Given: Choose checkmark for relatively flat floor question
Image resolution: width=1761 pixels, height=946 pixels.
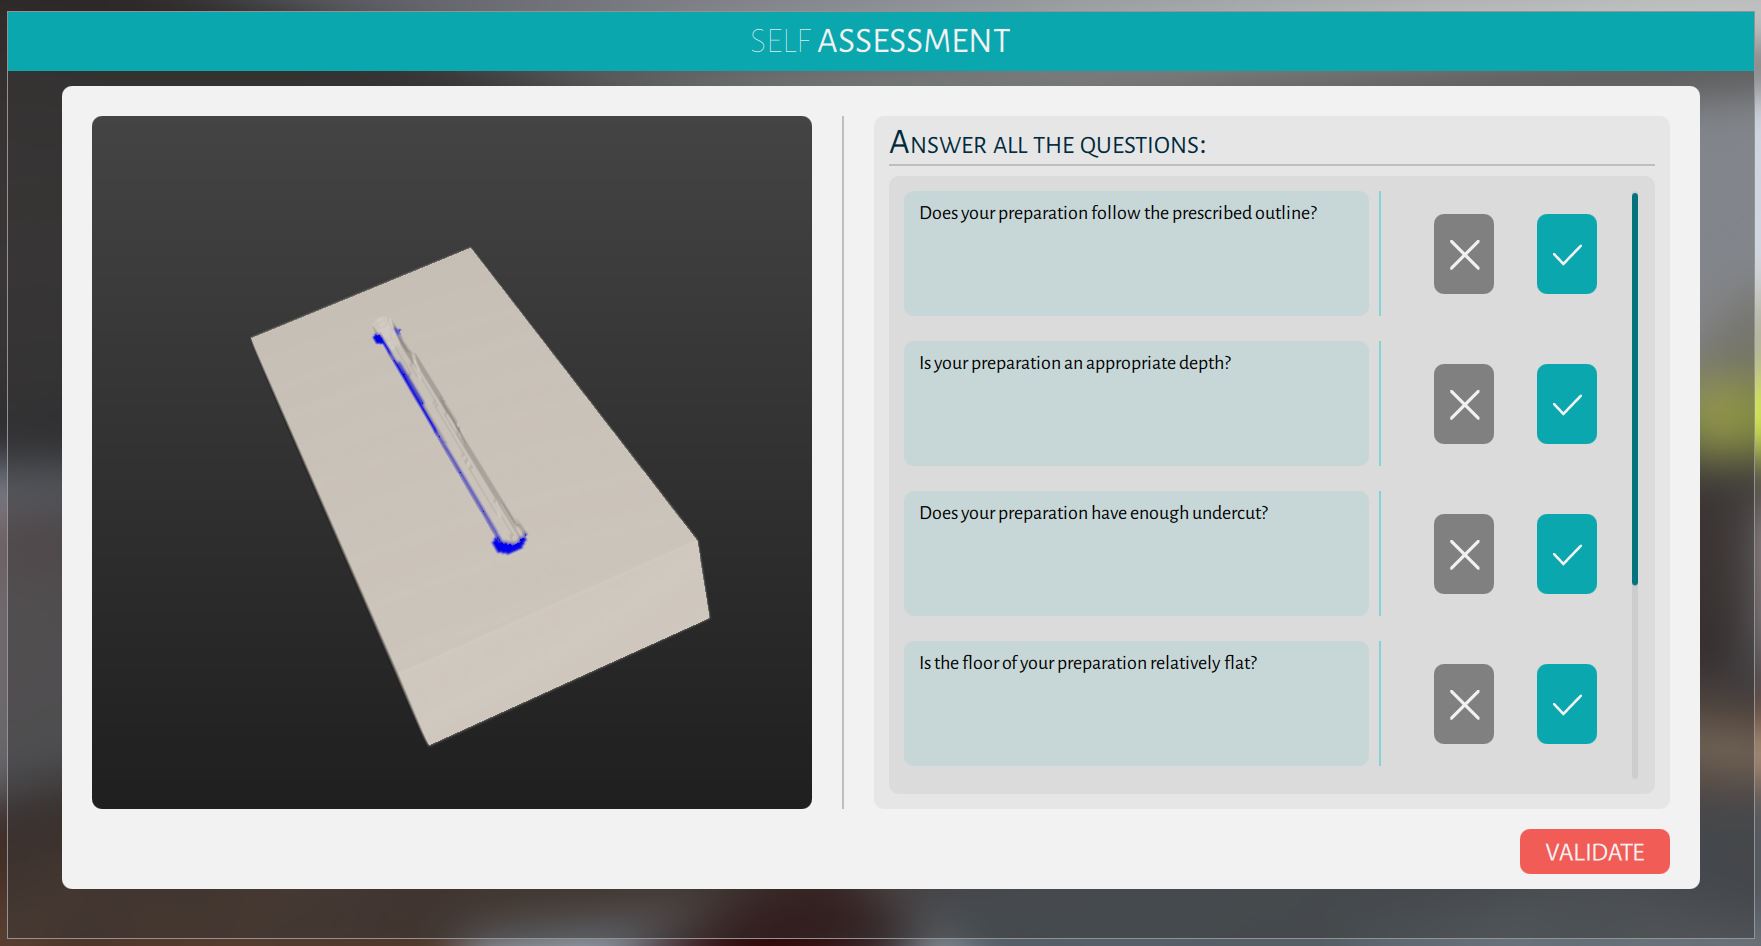Looking at the screenshot, I should coord(1567,704).
